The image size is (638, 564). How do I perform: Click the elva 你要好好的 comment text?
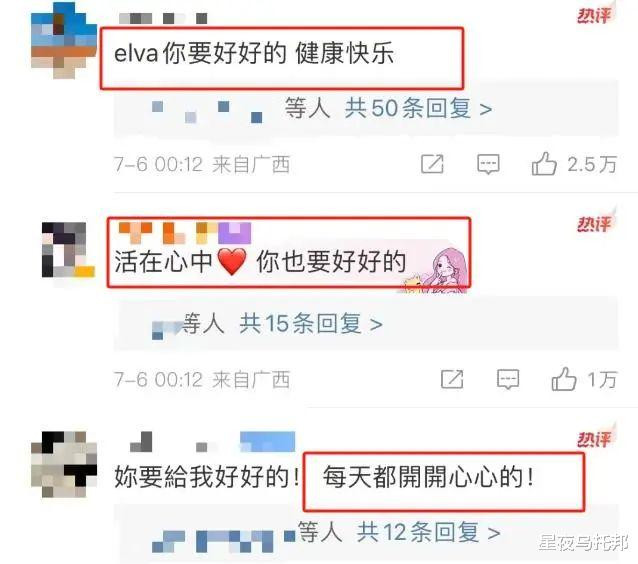click(x=254, y=53)
